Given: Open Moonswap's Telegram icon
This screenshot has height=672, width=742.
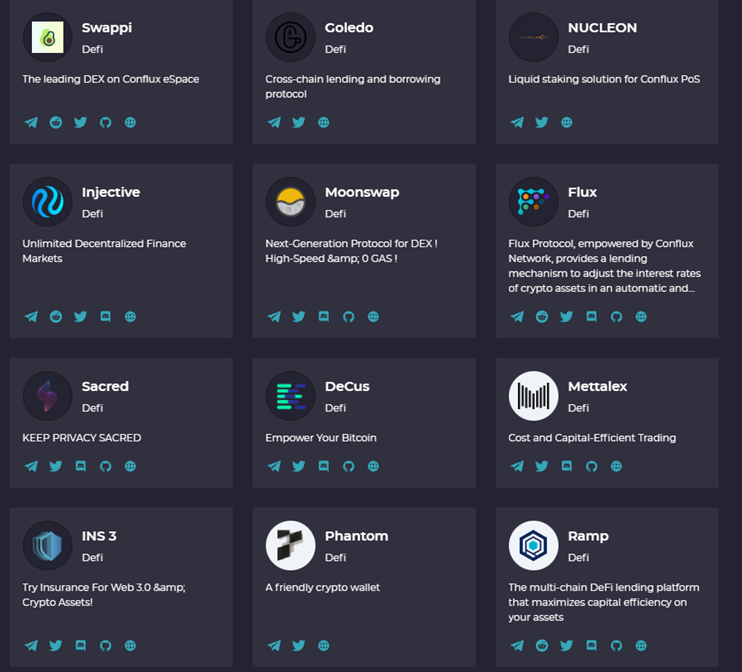Looking at the screenshot, I should [x=274, y=317].
